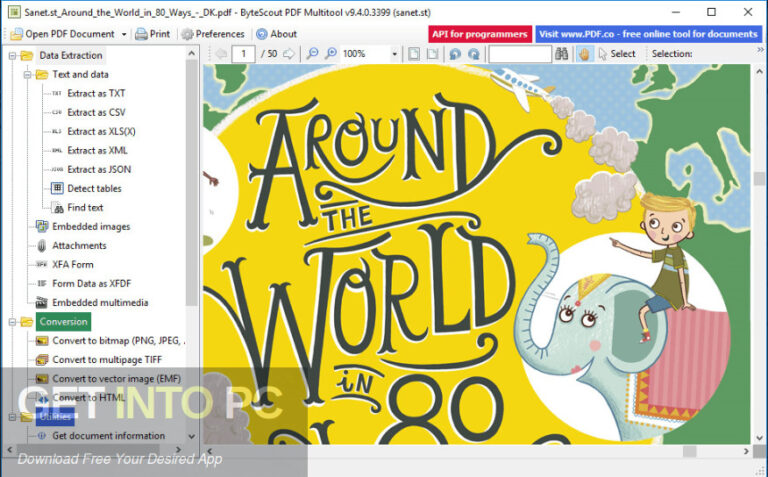Screen dimensions: 768x477
Task: Click the application icon in title bar
Action: click(x=14, y=12)
